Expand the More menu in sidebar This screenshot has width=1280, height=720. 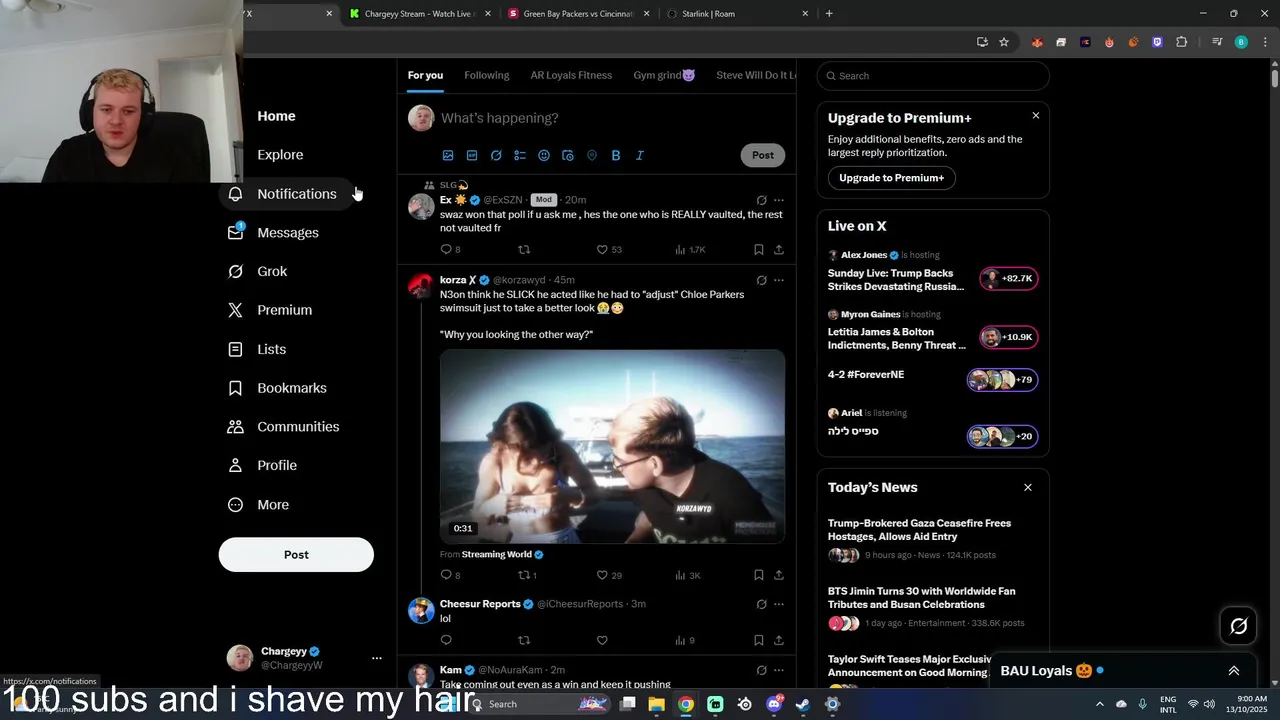[259, 505]
